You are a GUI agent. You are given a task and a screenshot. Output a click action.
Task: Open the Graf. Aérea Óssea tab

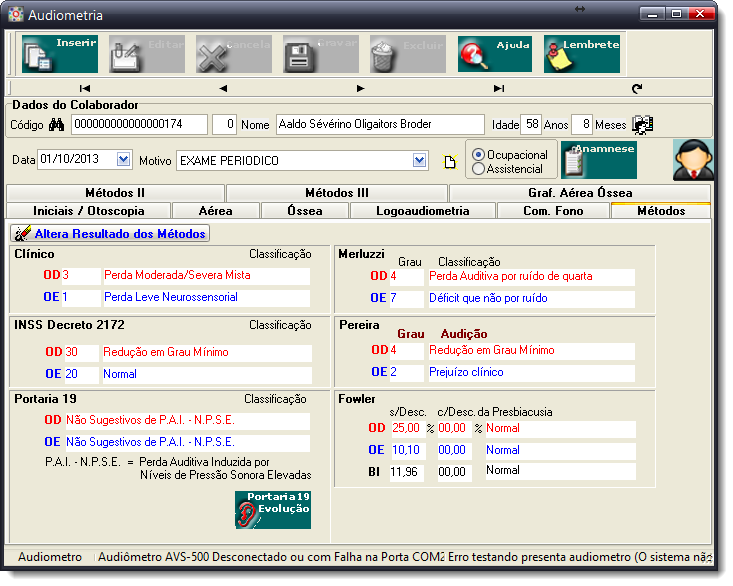(x=580, y=193)
